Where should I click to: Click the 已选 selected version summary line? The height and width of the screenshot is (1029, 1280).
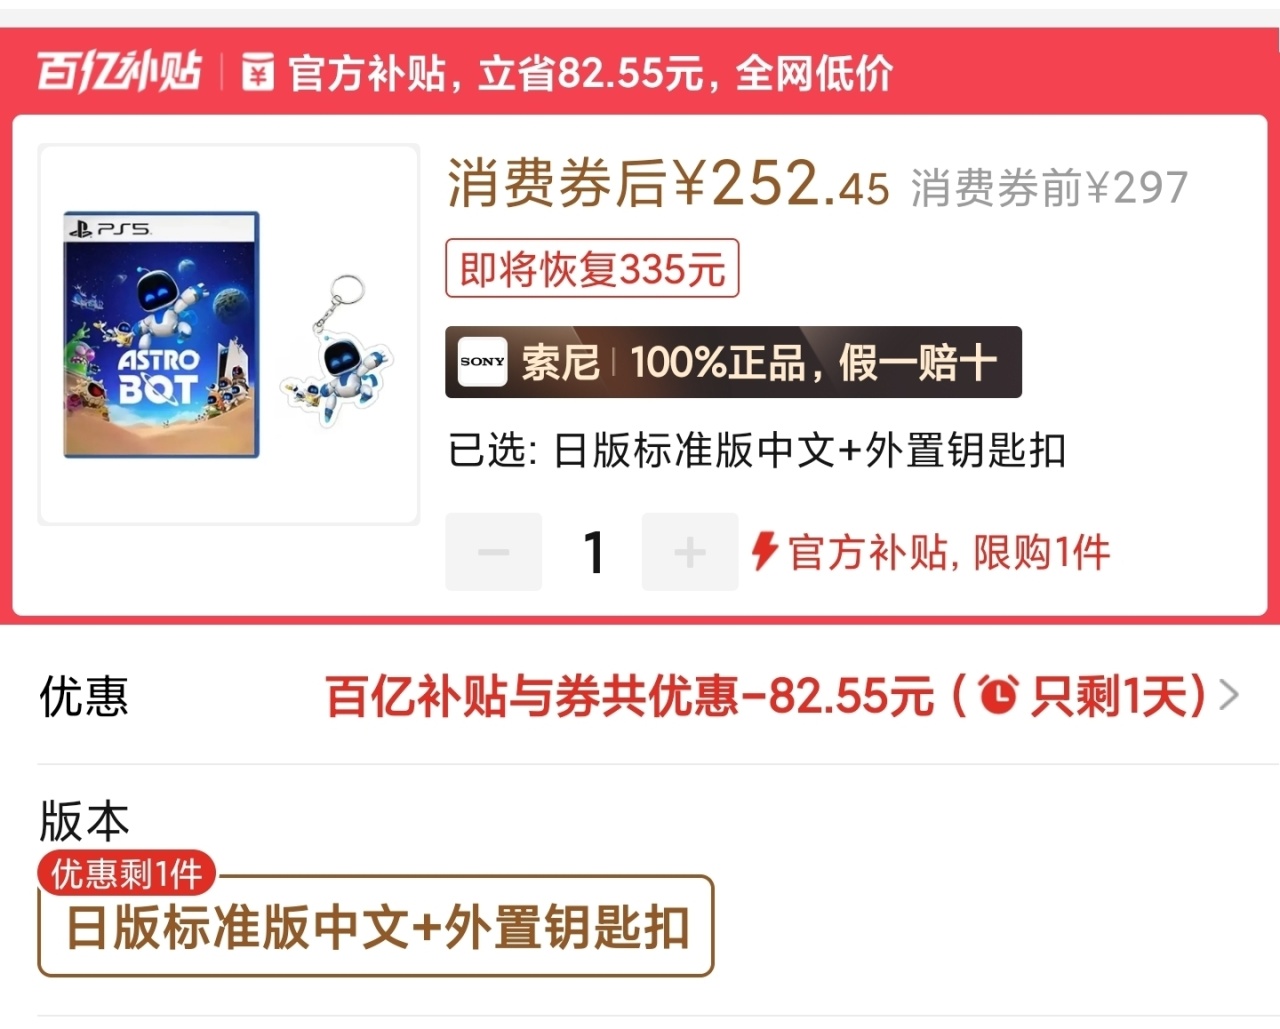757,450
